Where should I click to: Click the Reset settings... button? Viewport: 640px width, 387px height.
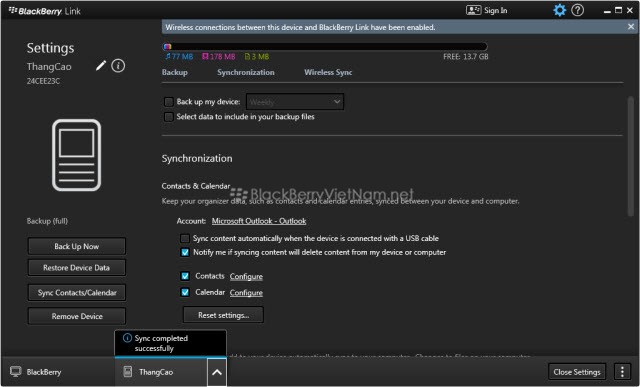(223, 315)
